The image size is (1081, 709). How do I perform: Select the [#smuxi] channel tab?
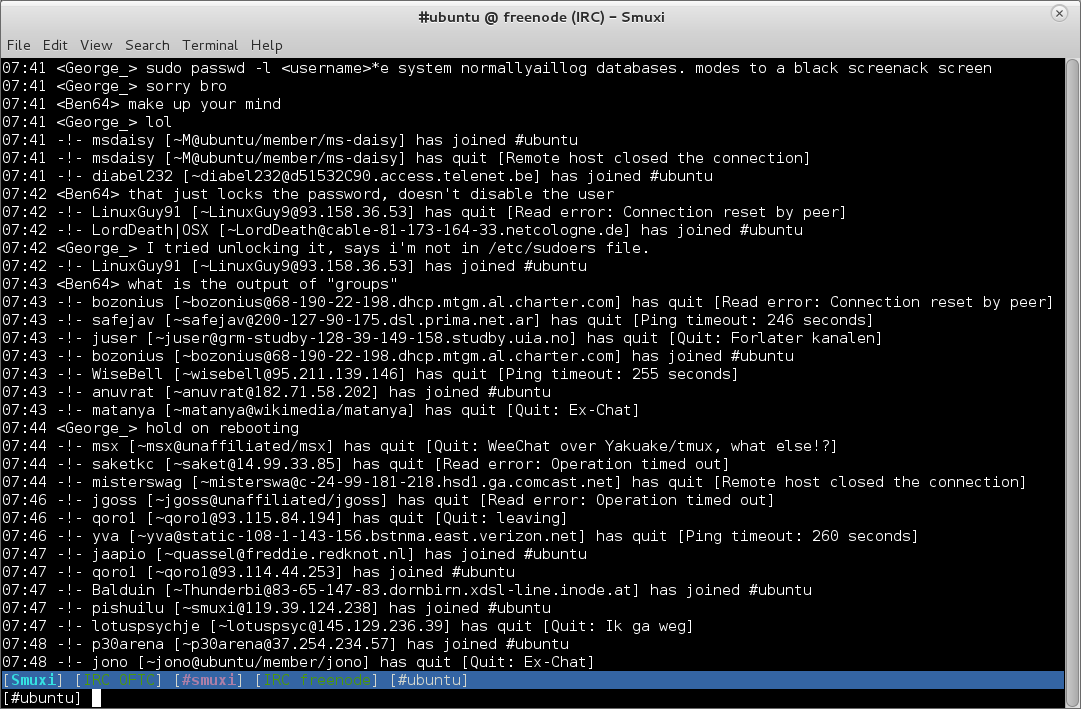point(208,680)
